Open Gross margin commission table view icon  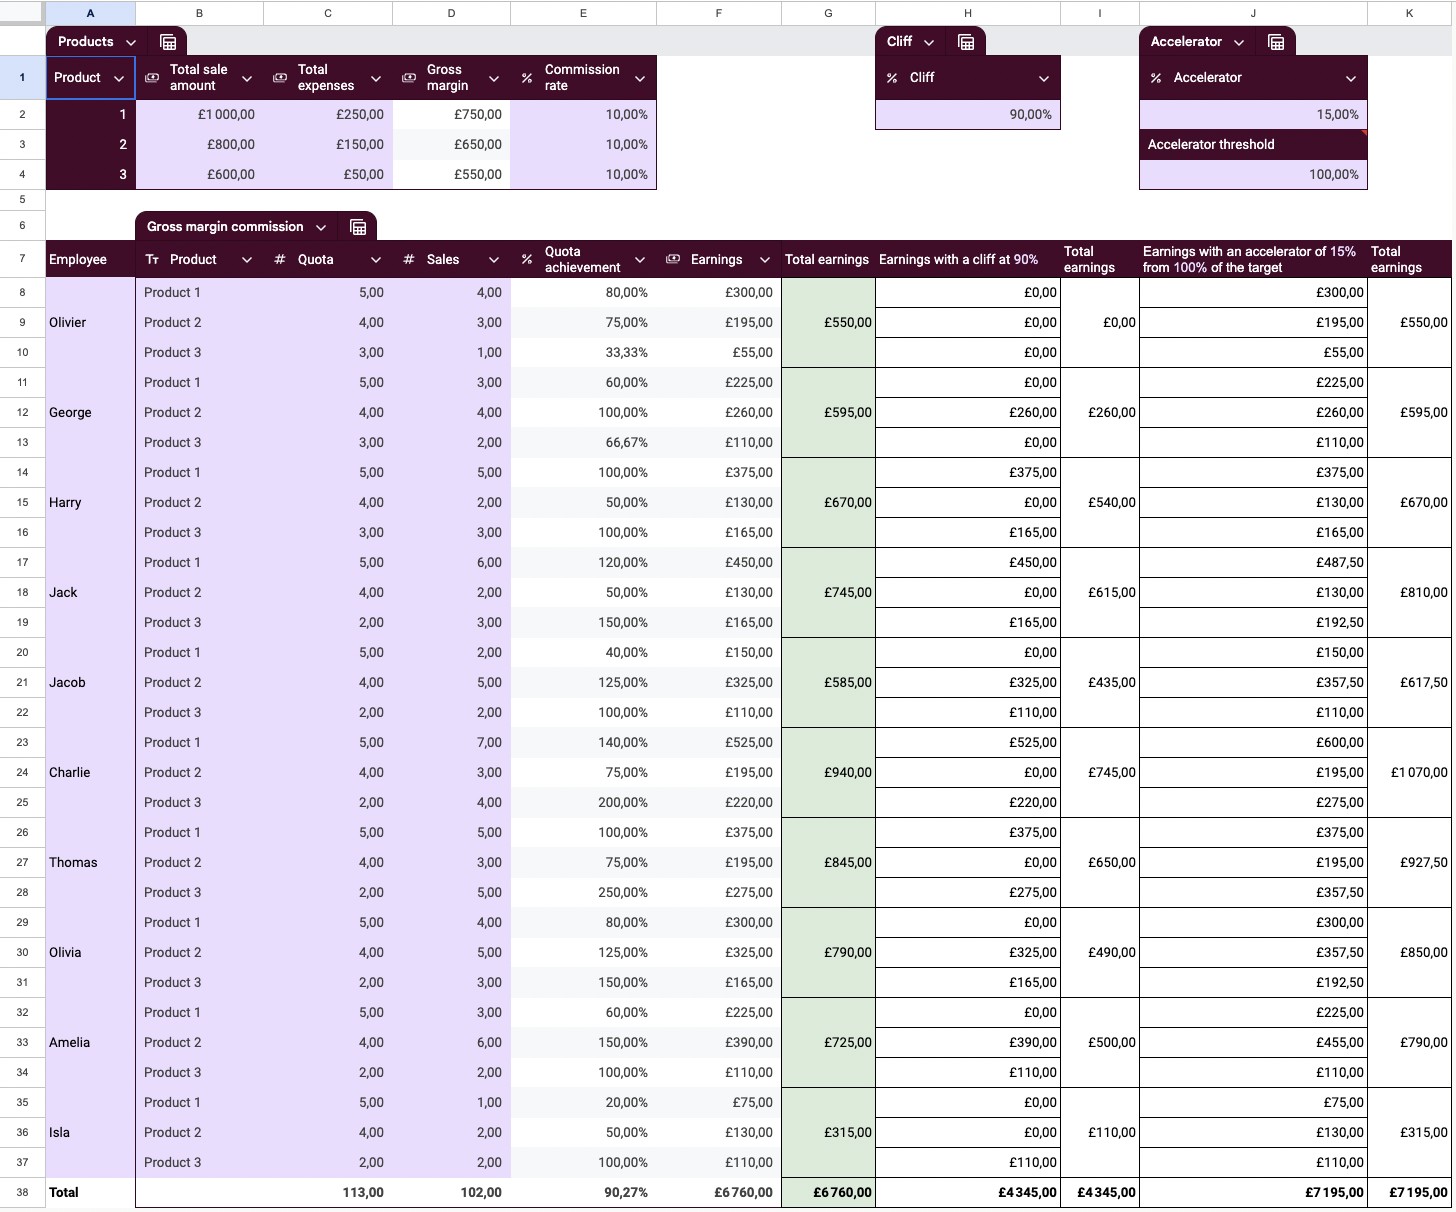(358, 227)
